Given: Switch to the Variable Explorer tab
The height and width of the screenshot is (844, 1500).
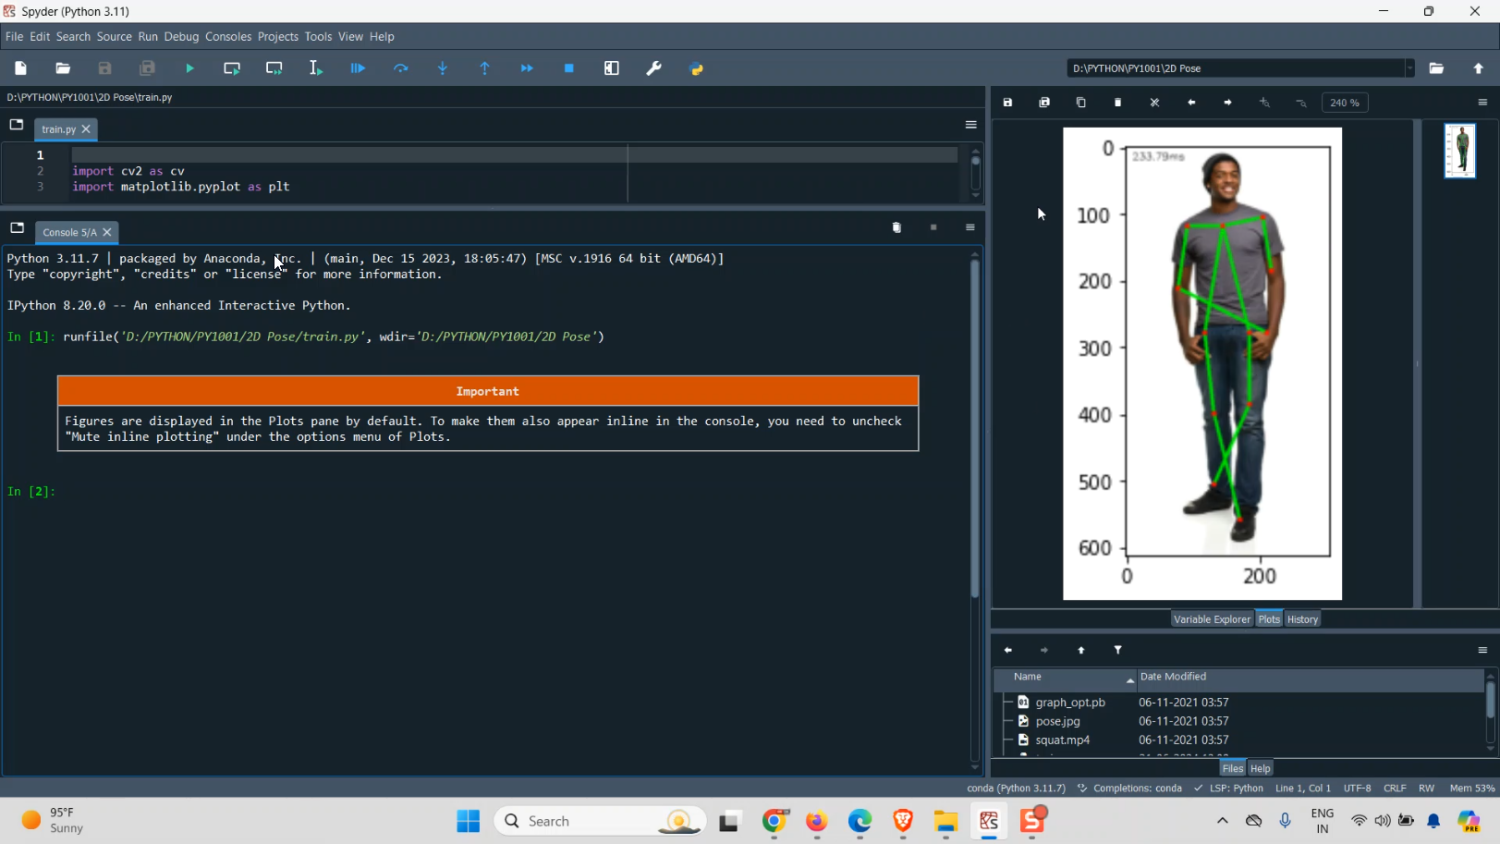Looking at the screenshot, I should (1211, 619).
